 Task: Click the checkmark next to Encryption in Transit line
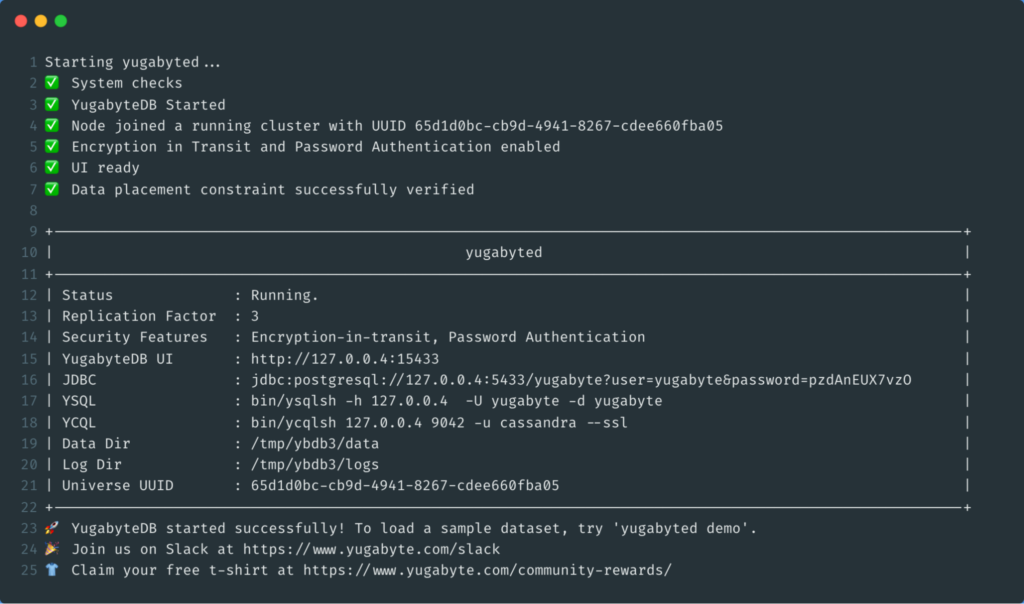point(52,146)
